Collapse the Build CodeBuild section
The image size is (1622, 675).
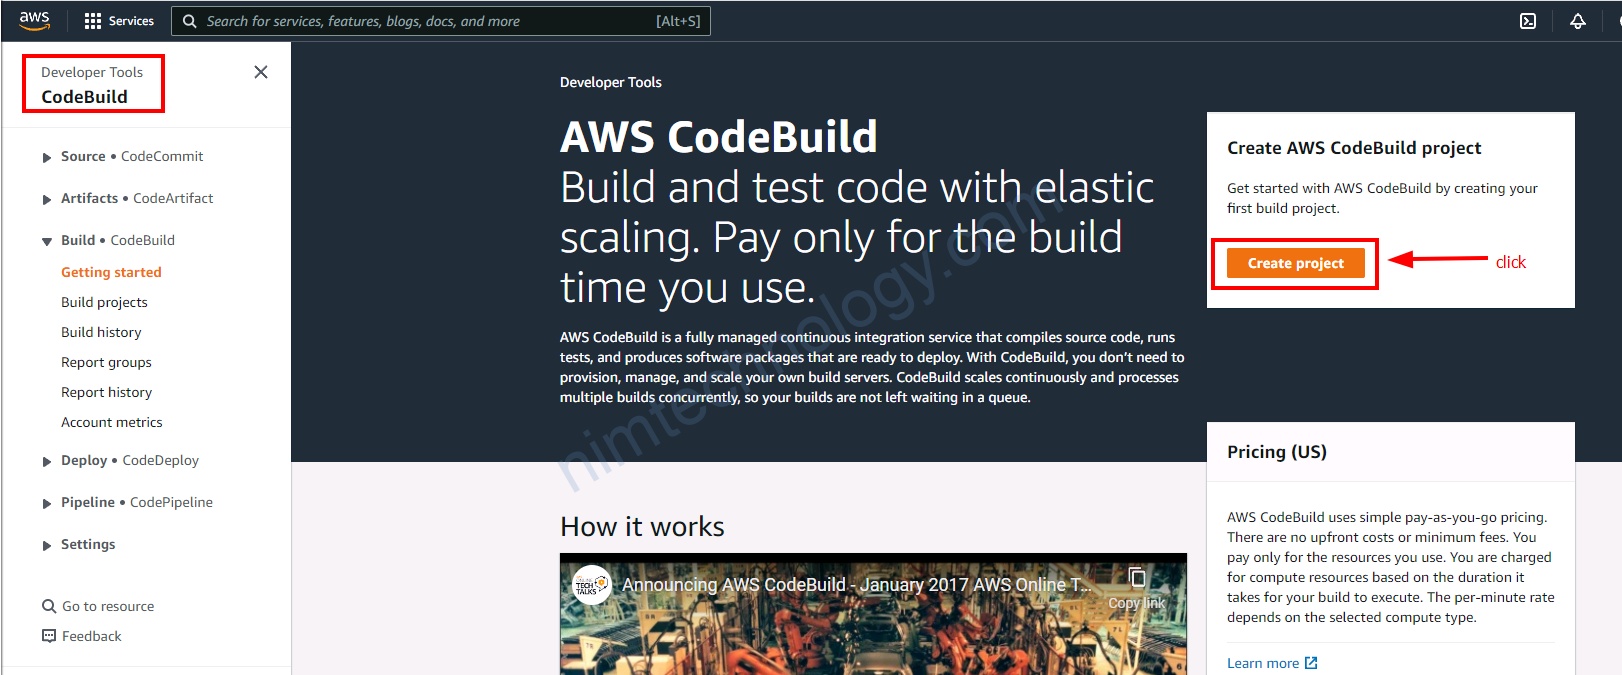pyautogui.click(x=47, y=241)
